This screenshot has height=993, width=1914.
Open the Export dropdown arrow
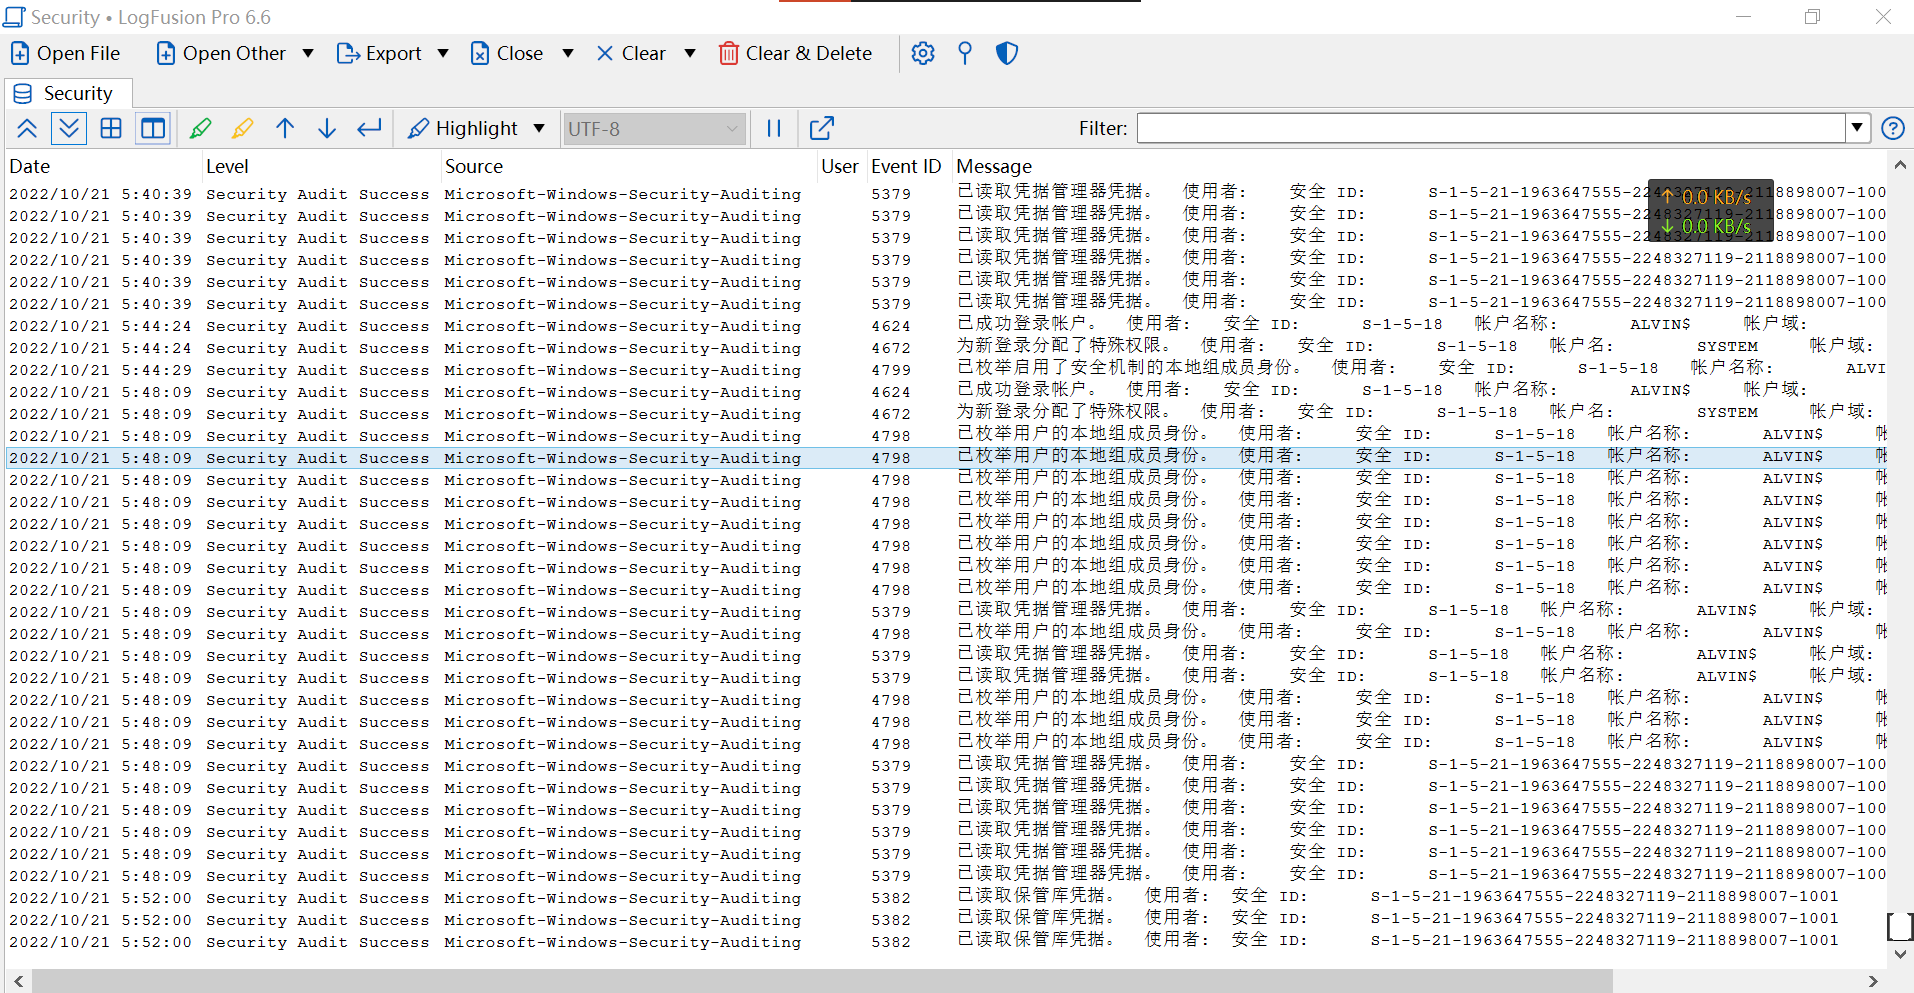tap(443, 54)
